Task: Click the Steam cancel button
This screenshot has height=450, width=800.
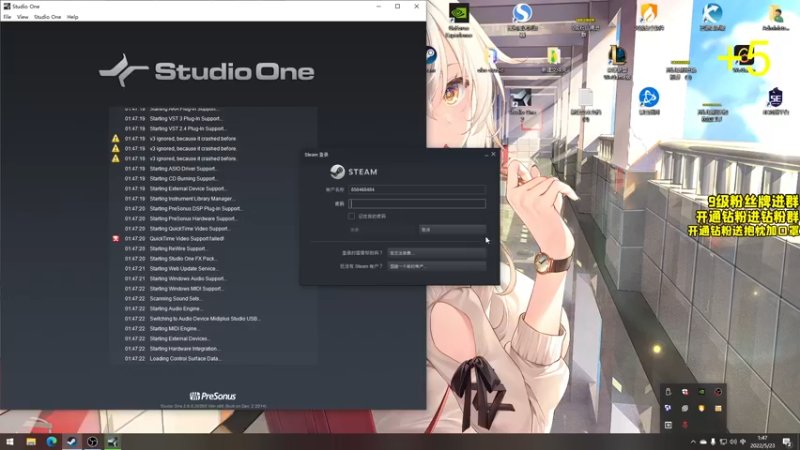Action: 452,230
